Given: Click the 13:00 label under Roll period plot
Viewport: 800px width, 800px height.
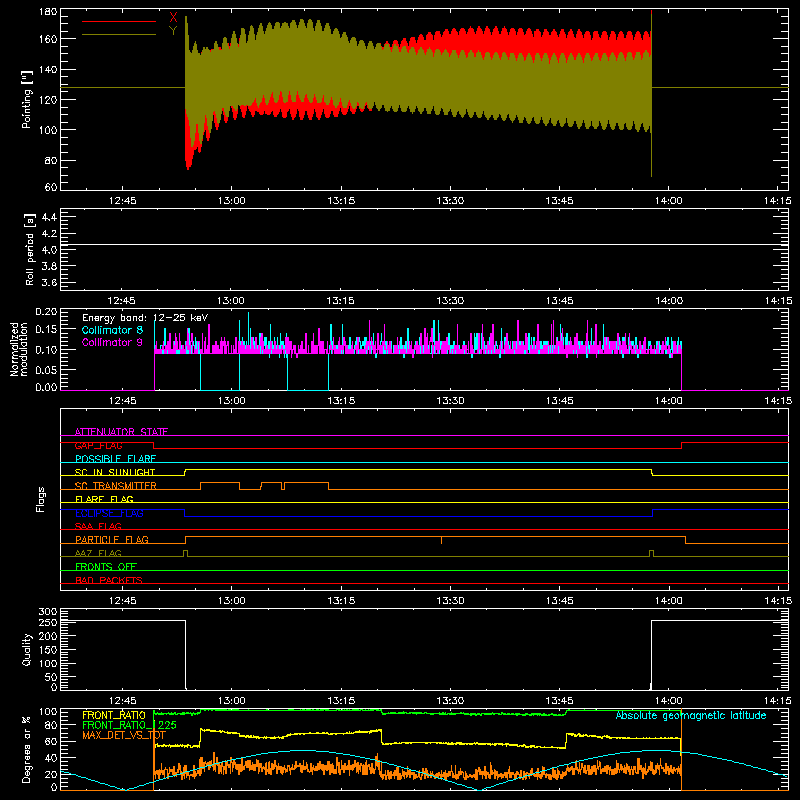Looking at the screenshot, I should click(x=232, y=301).
